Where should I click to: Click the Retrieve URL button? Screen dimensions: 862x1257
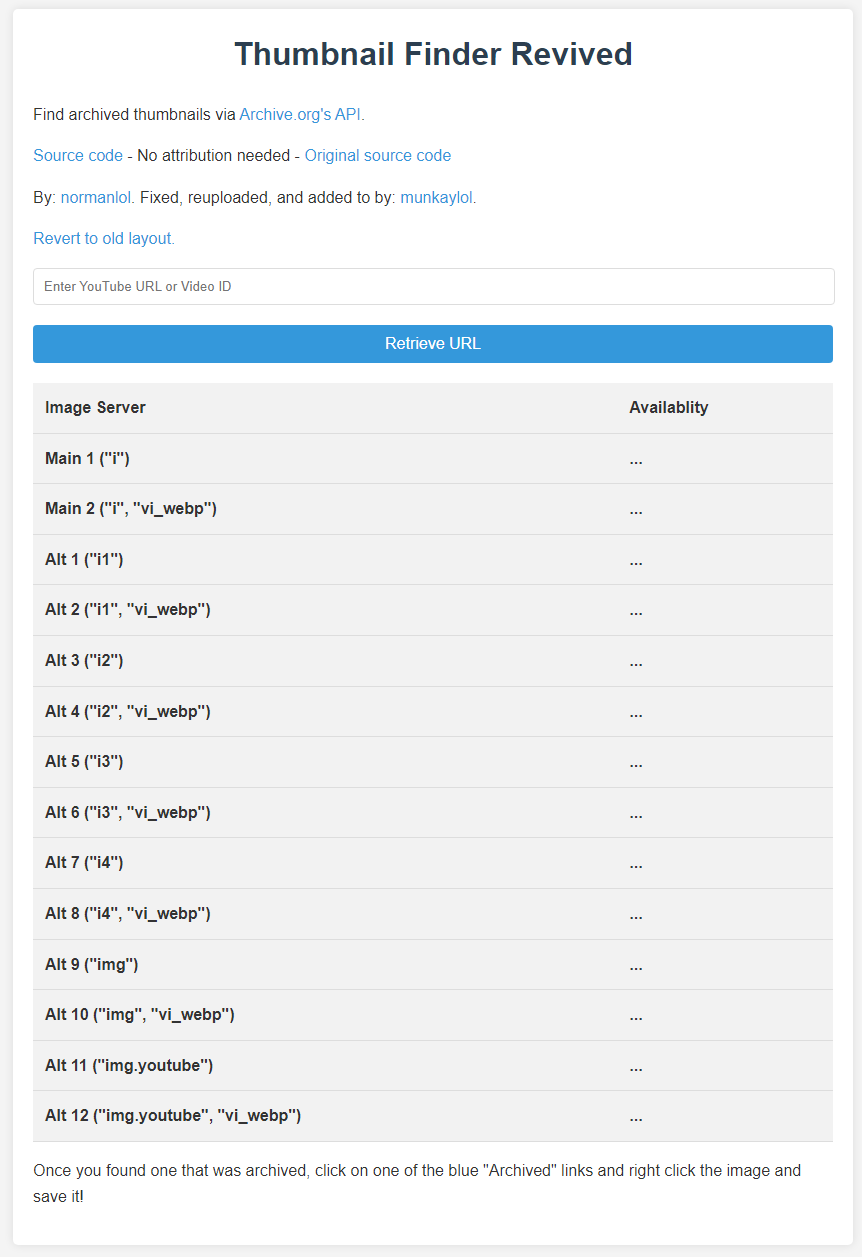tap(432, 343)
